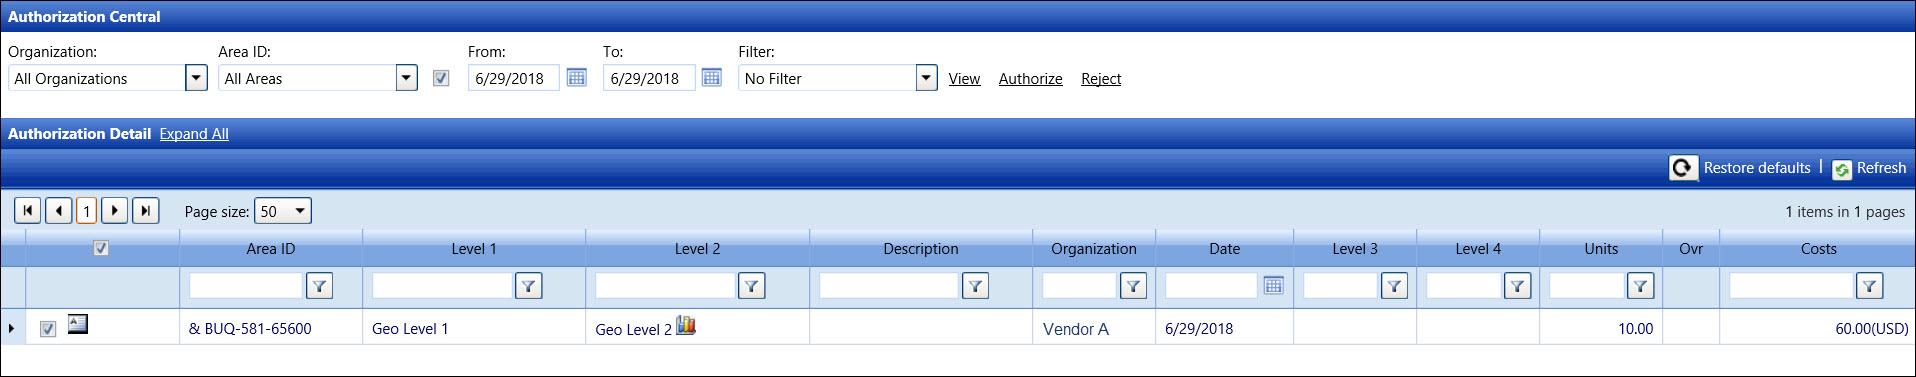Open the From date calendar picker

pos(576,78)
